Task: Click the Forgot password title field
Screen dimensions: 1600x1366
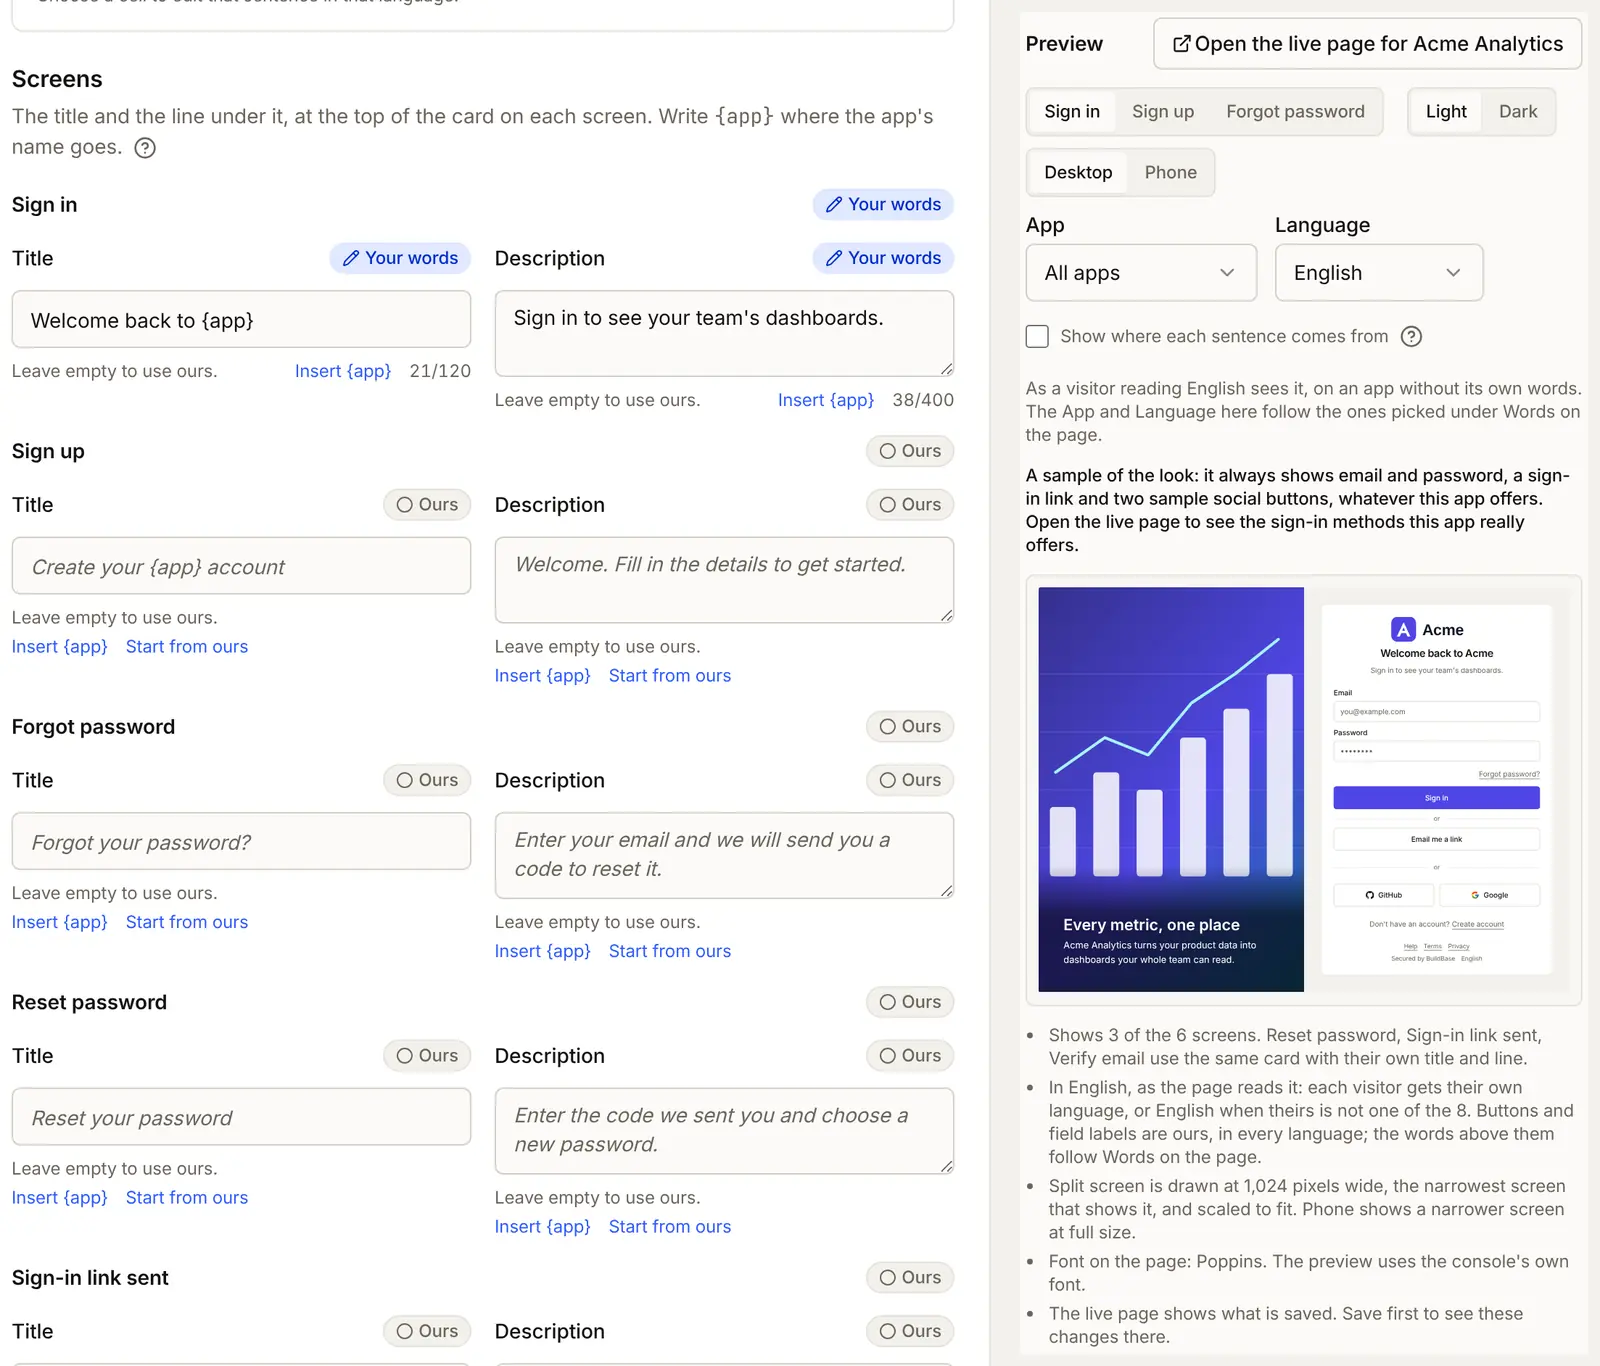Action: 241,841
